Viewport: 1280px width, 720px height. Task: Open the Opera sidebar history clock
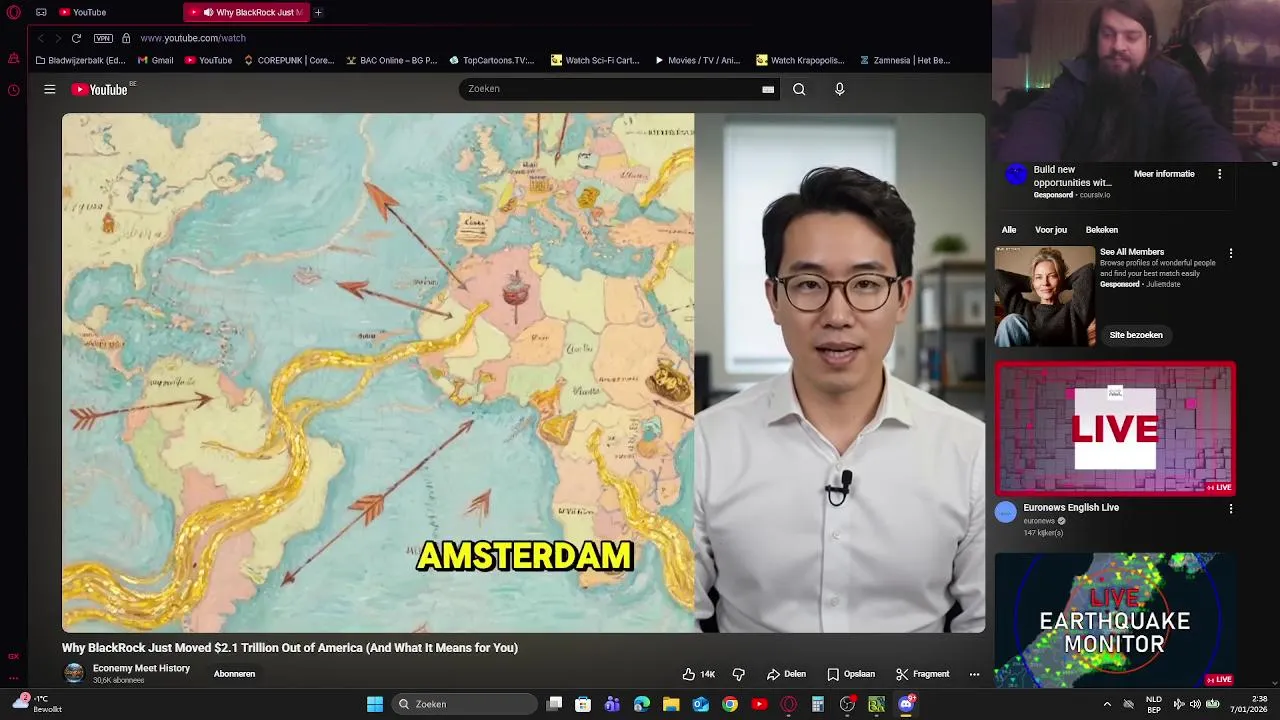(13, 90)
